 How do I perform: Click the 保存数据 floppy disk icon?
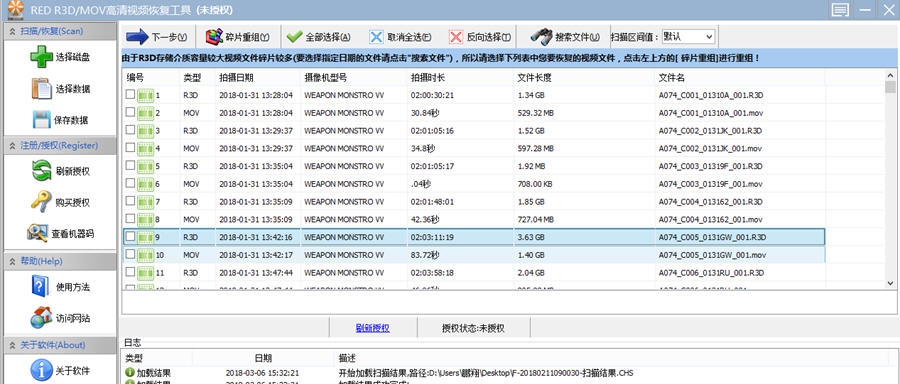coord(42,120)
